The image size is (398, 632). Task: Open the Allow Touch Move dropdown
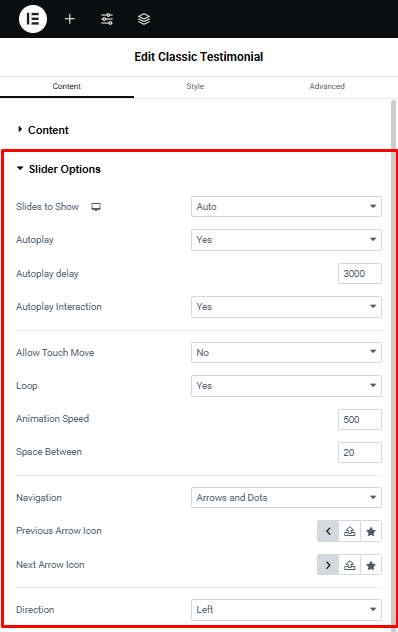pos(286,352)
